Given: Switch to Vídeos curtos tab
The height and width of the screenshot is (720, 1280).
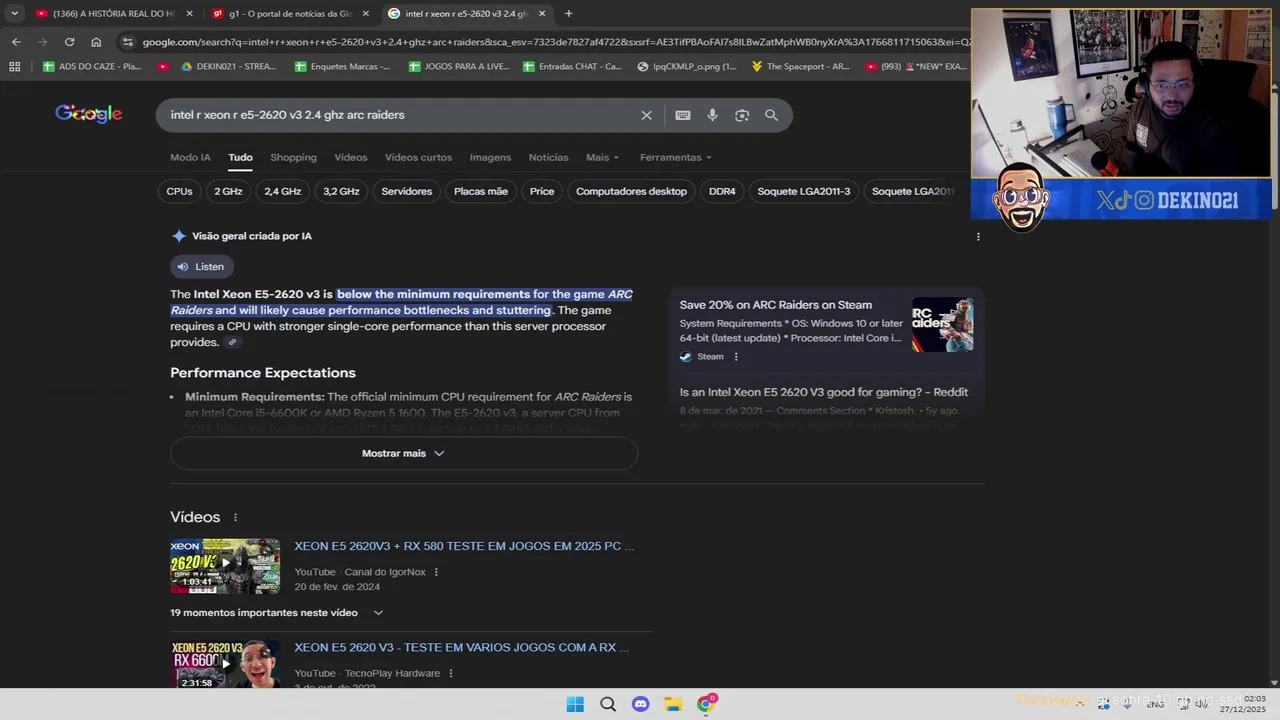Looking at the screenshot, I should [418, 157].
